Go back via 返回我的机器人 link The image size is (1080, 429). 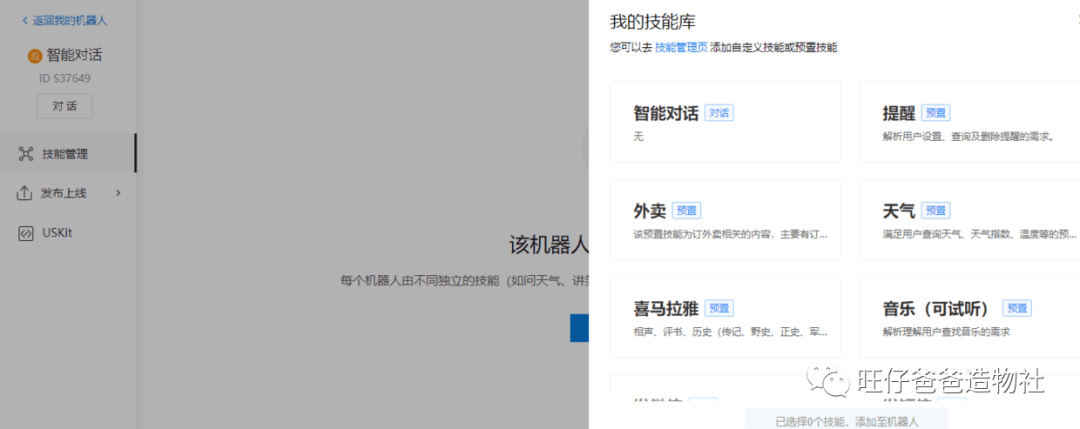point(64,21)
